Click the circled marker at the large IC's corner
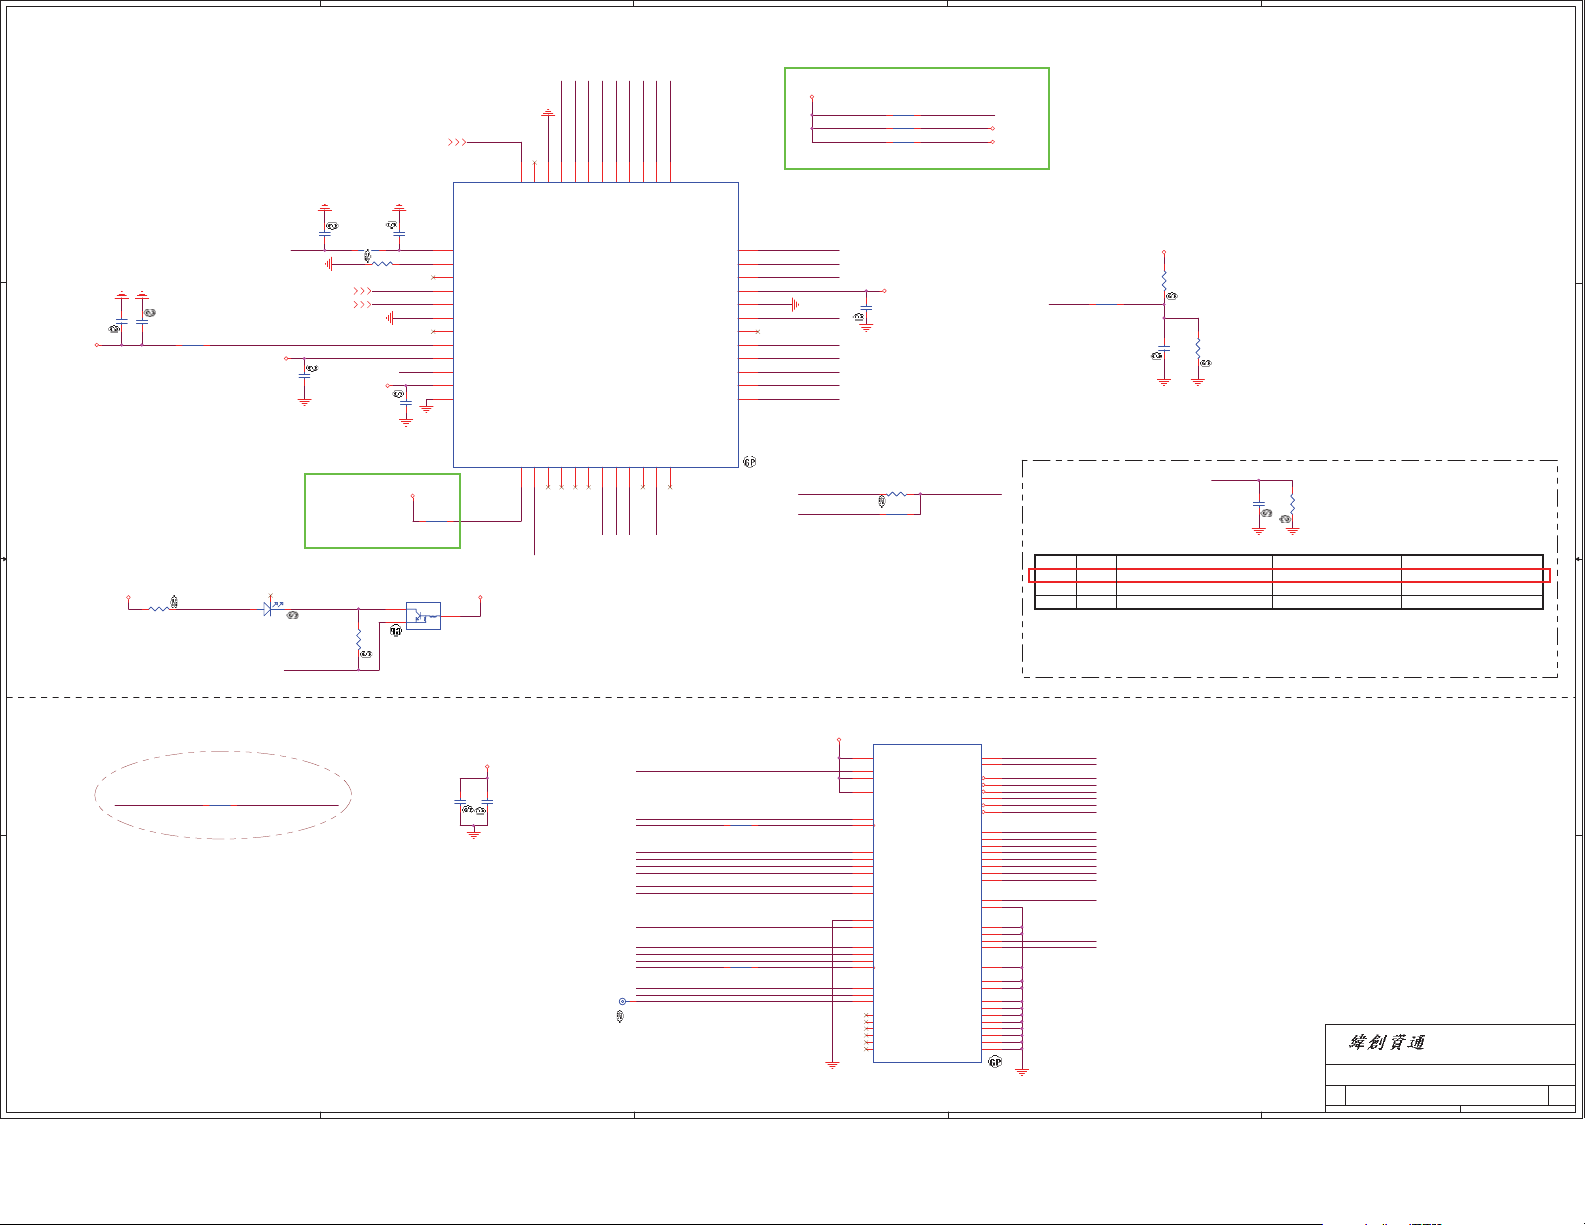Screen dimensions: 1585x1225 [x=749, y=462]
